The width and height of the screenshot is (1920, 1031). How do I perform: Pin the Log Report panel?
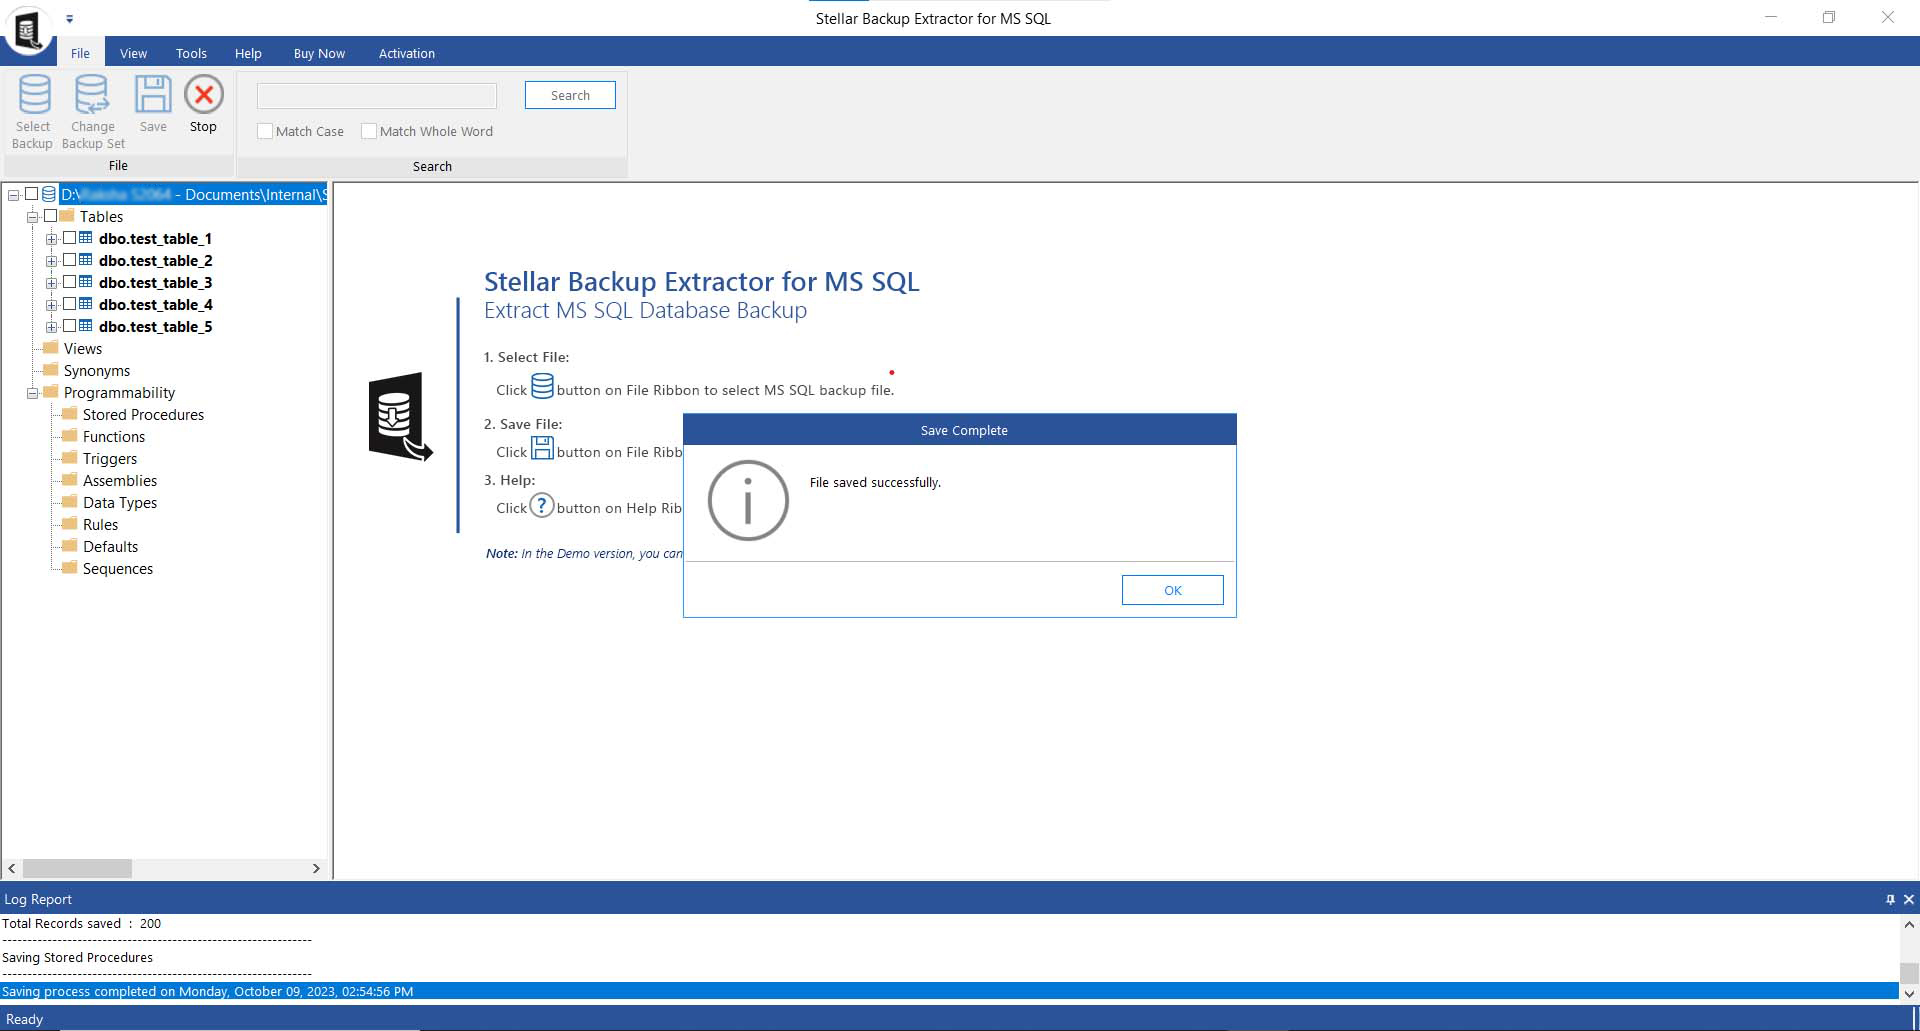1890,899
